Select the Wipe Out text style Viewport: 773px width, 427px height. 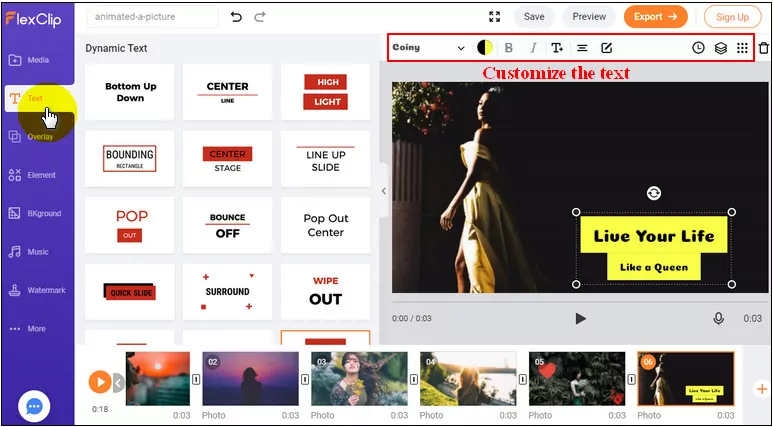click(x=325, y=292)
